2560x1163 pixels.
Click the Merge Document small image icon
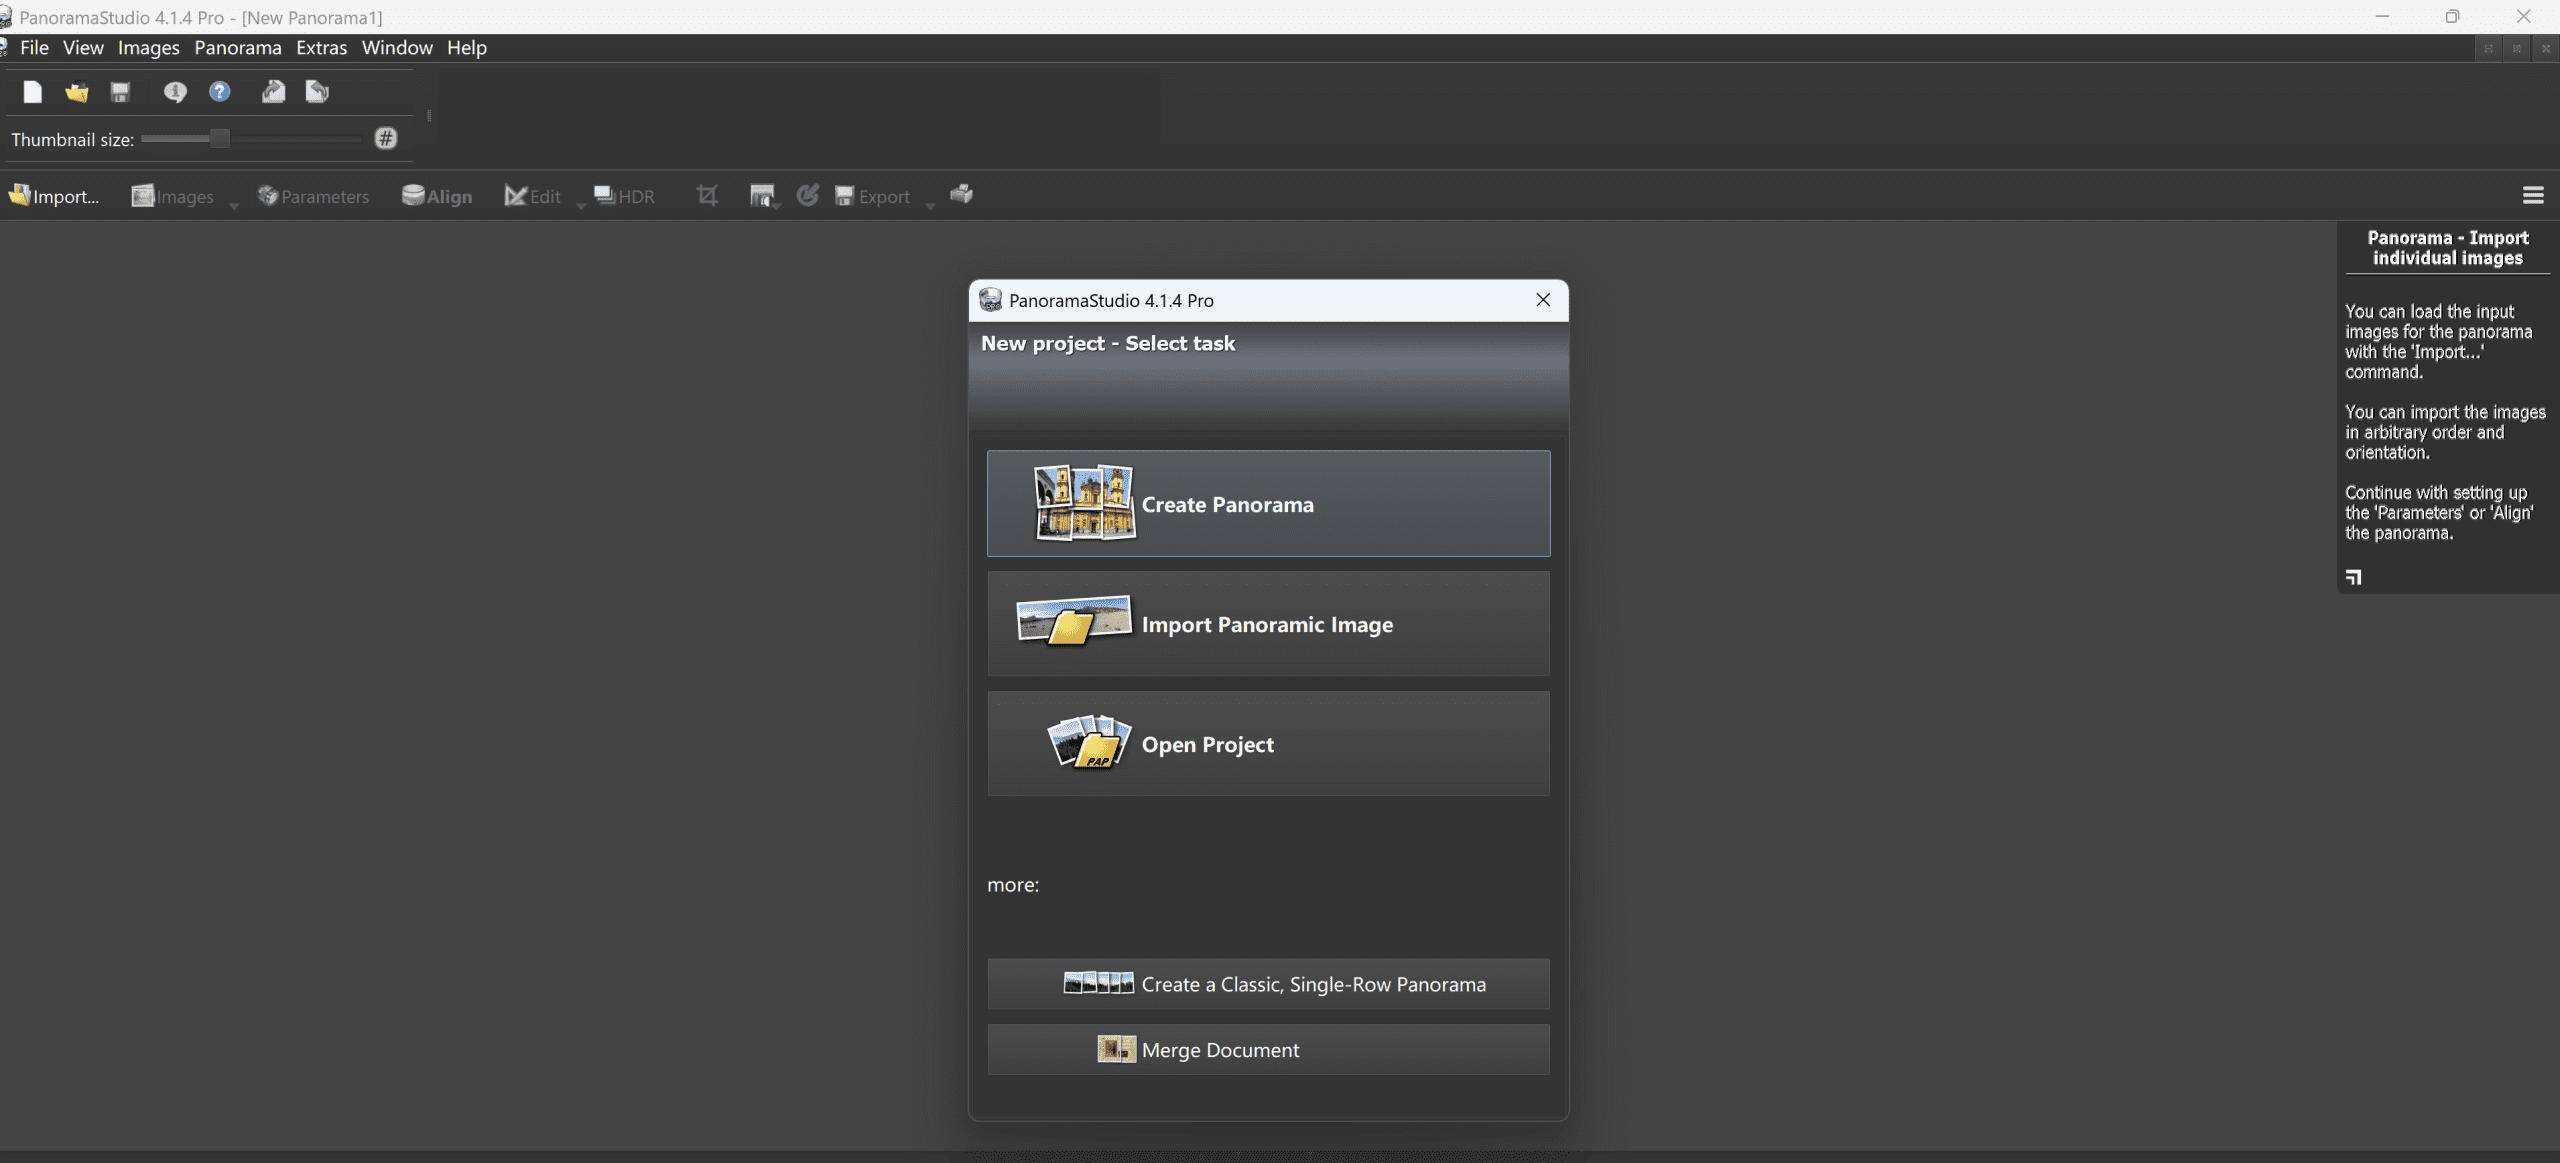pyautogui.click(x=1116, y=1049)
